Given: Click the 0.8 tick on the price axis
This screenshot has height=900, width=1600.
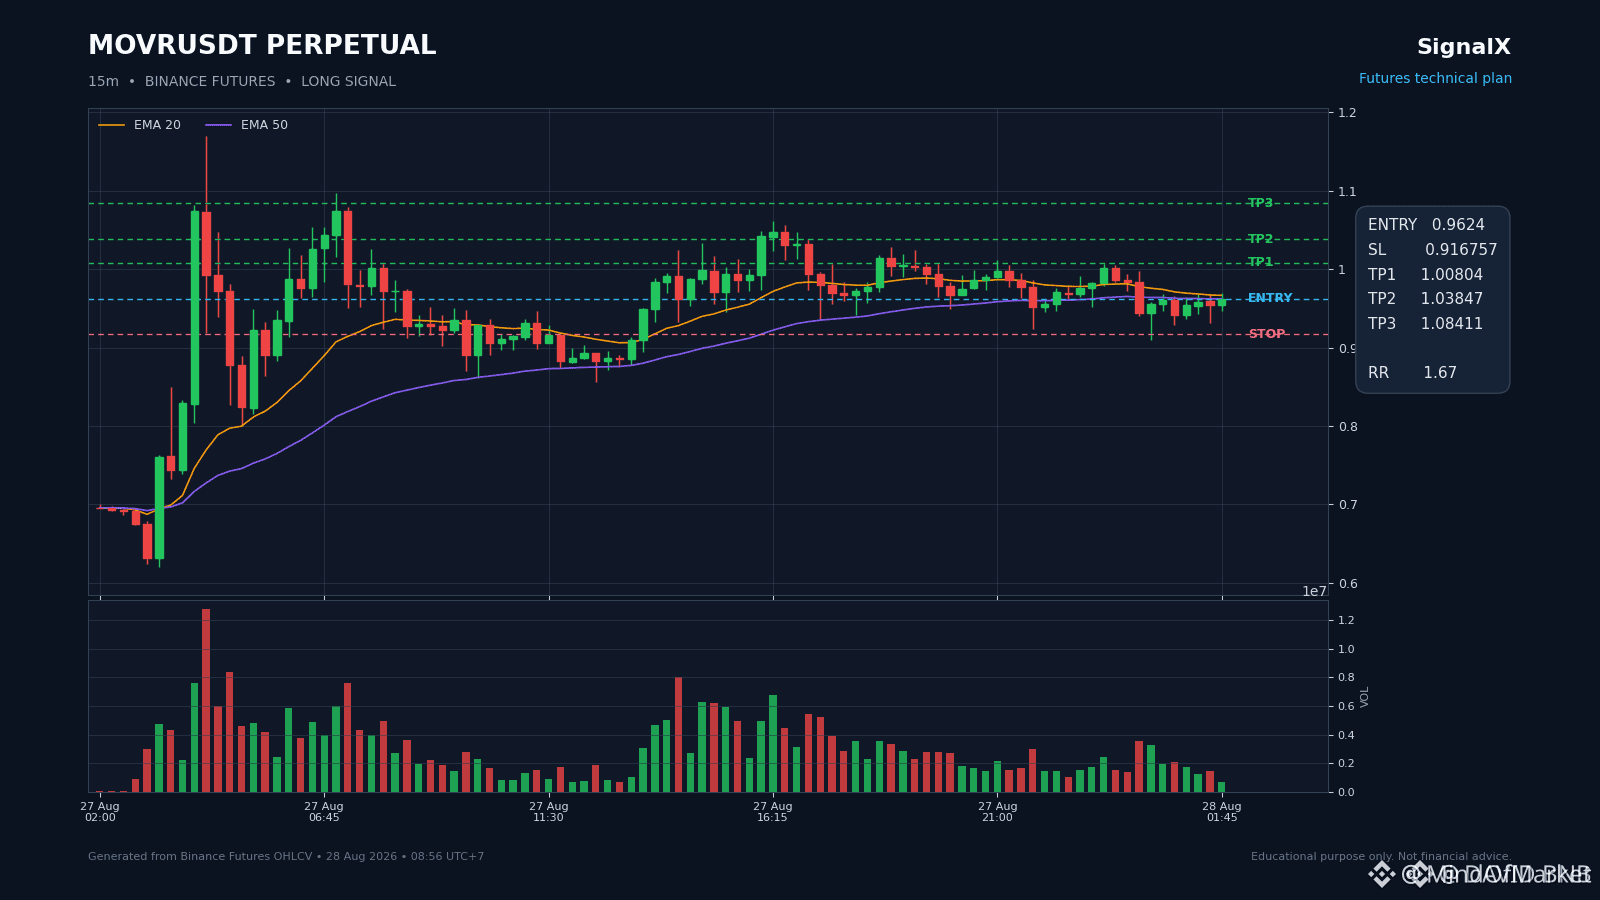Looking at the screenshot, I should pos(1347,427).
